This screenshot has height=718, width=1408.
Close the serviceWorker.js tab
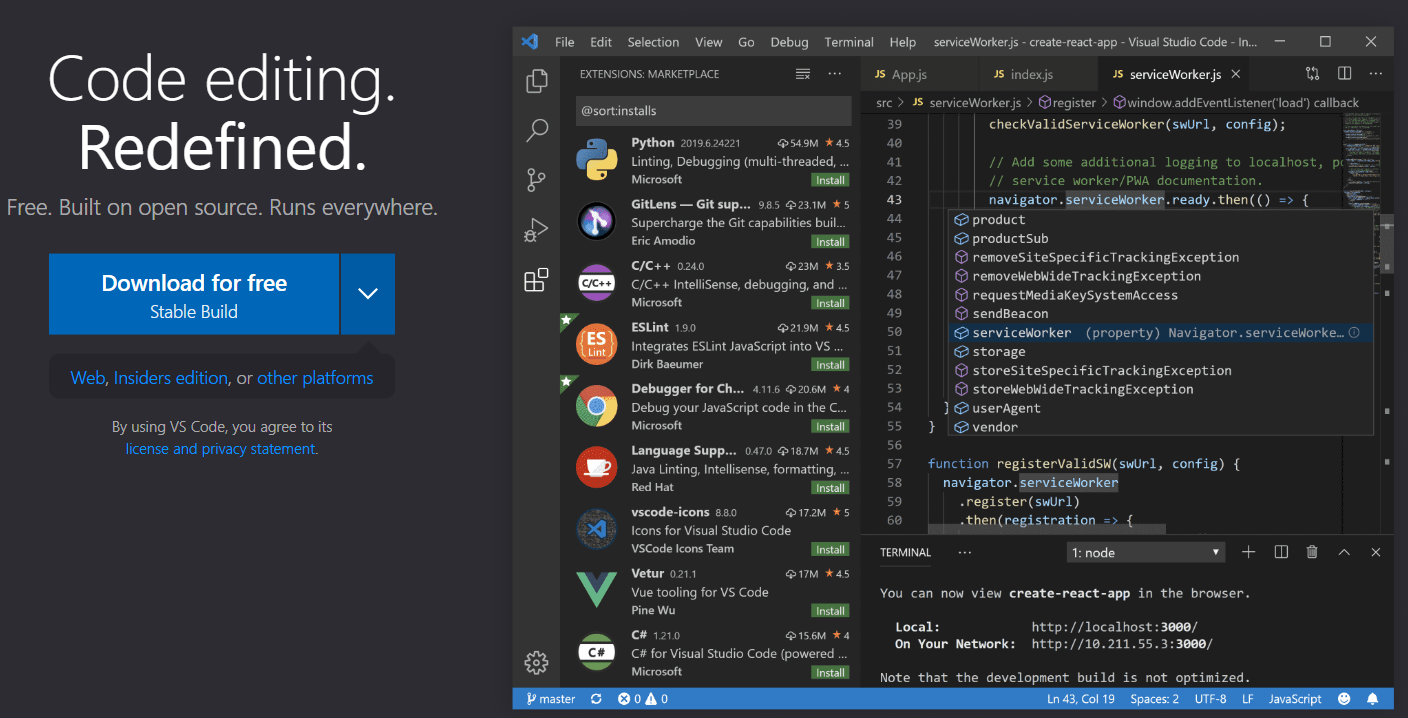pyautogui.click(x=1236, y=74)
